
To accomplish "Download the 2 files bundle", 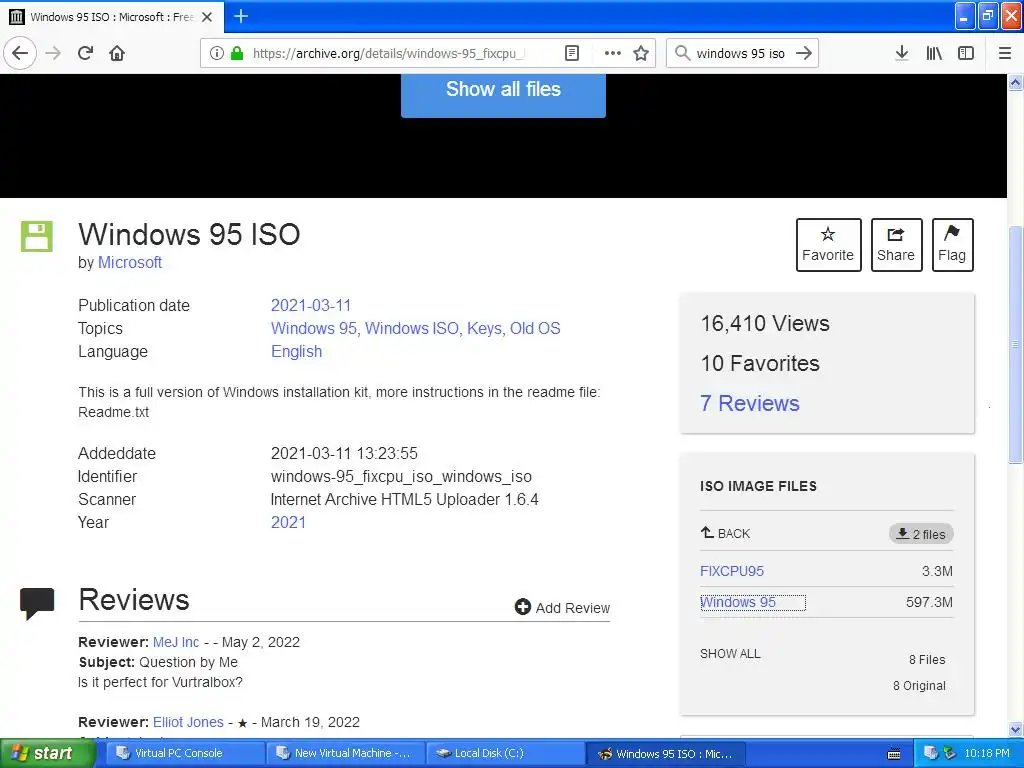I will [921, 534].
